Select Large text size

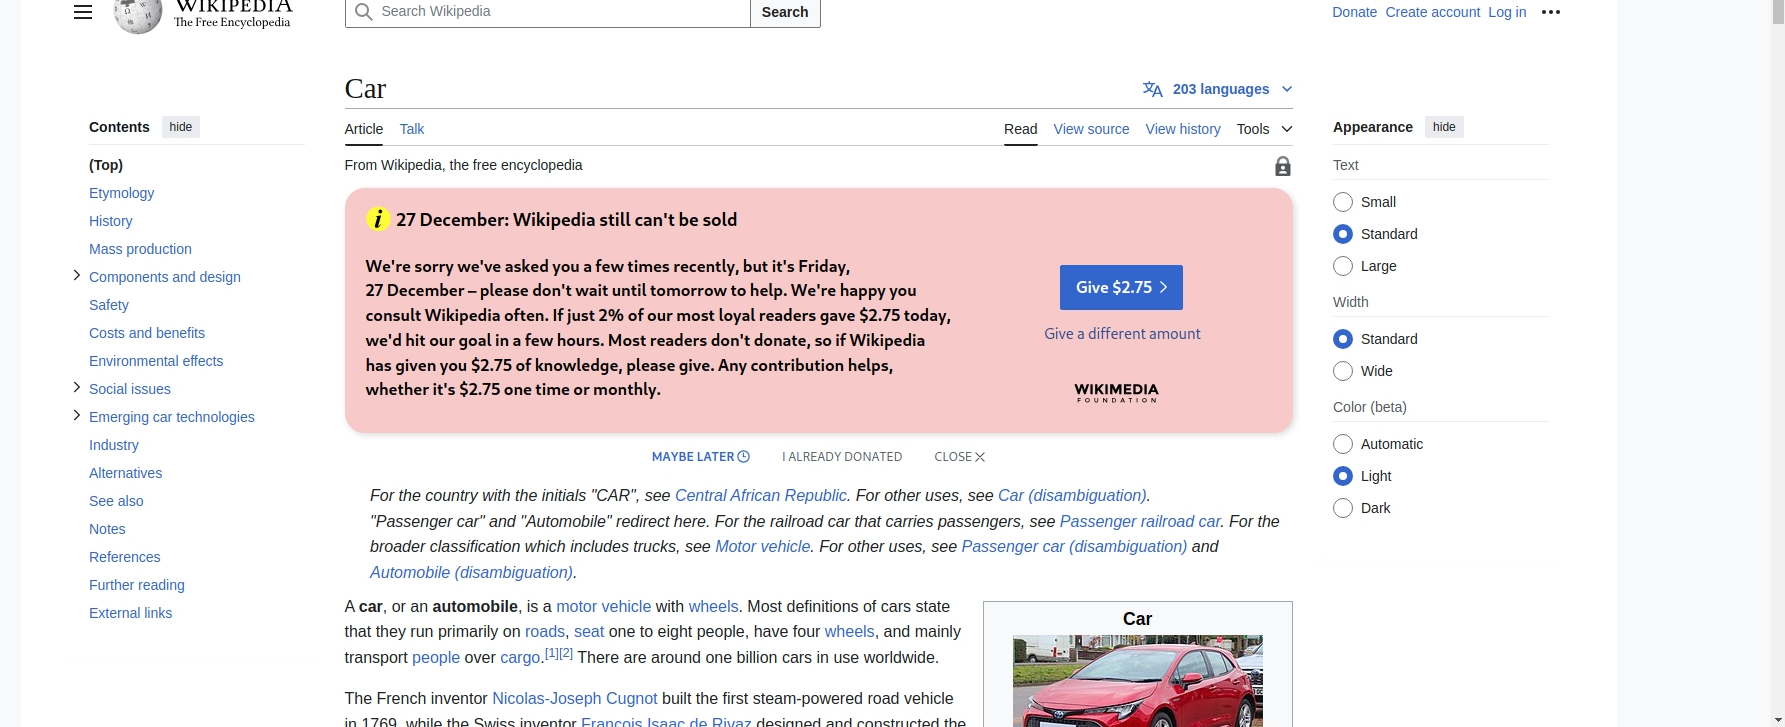tap(1343, 266)
